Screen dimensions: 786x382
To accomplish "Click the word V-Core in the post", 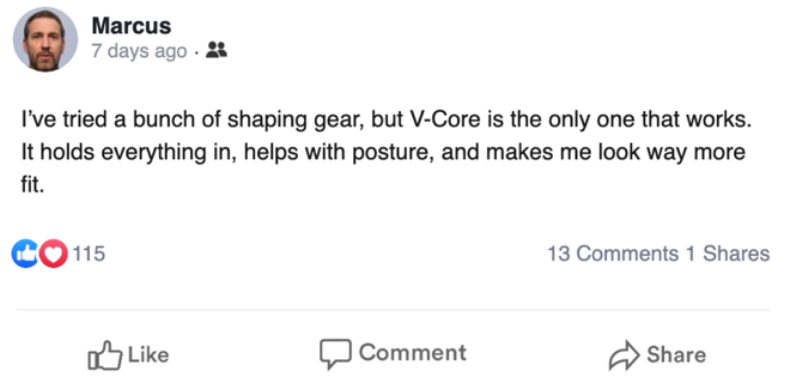I will point(432,122).
